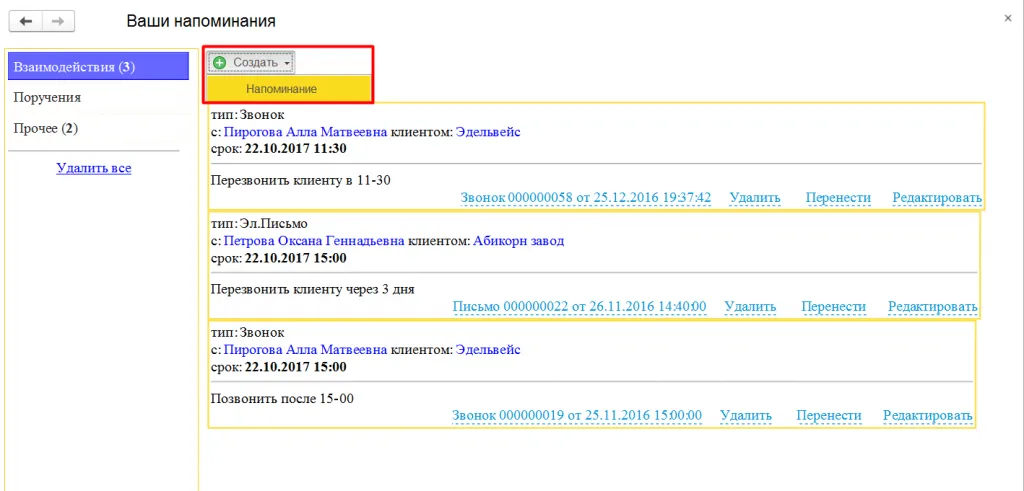
Task: Click the Ваши напоминания title
Action: pyautogui.click(x=201, y=22)
